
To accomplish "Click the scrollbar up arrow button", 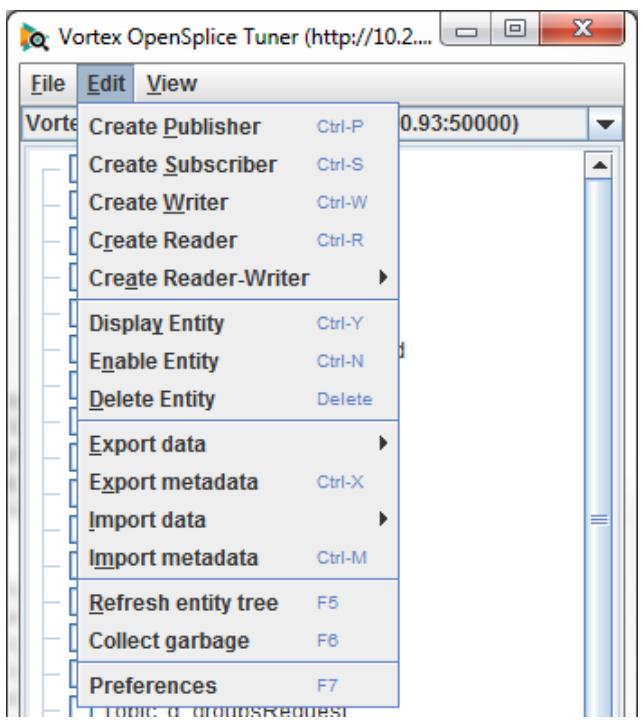I will tap(599, 165).
